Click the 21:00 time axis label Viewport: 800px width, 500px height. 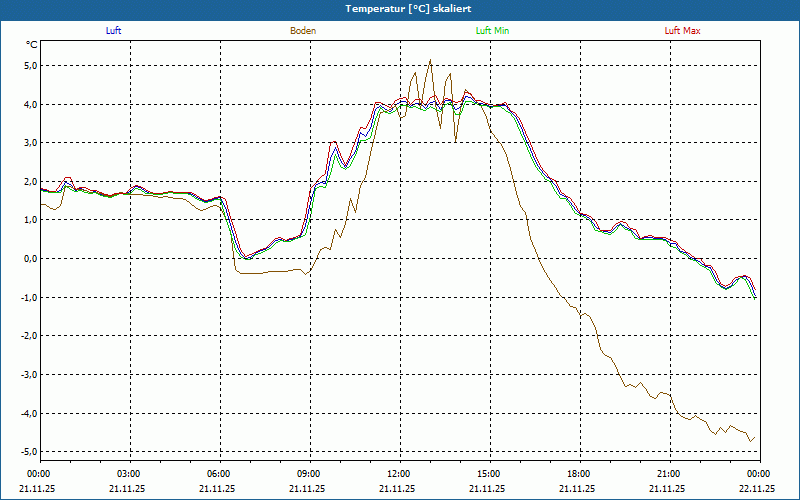(x=670, y=474)
